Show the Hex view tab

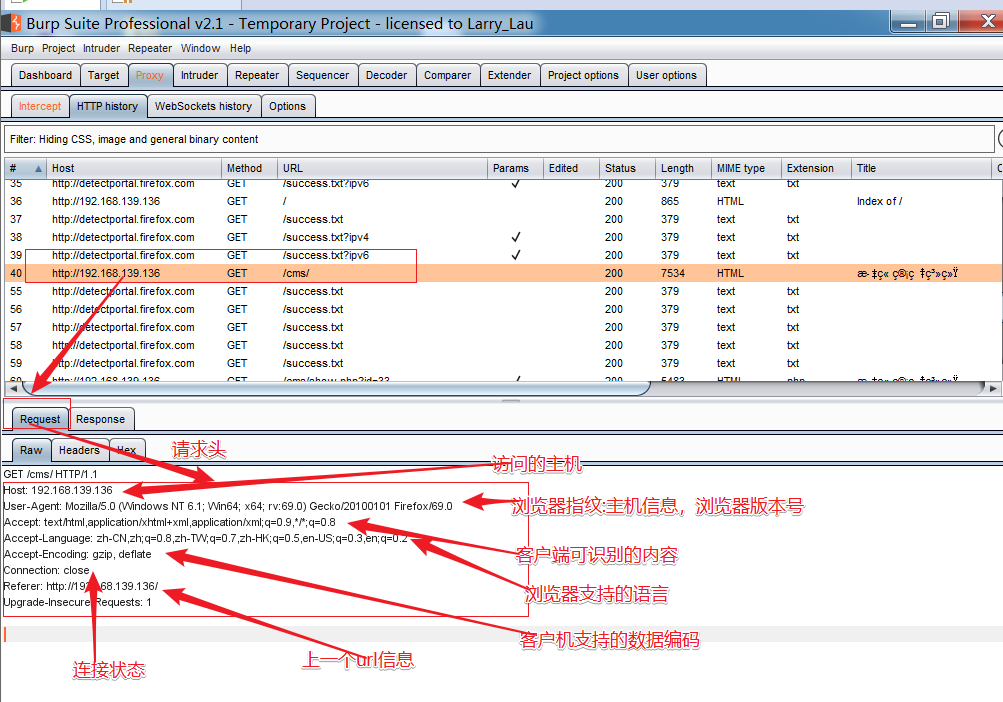point(127,450)
